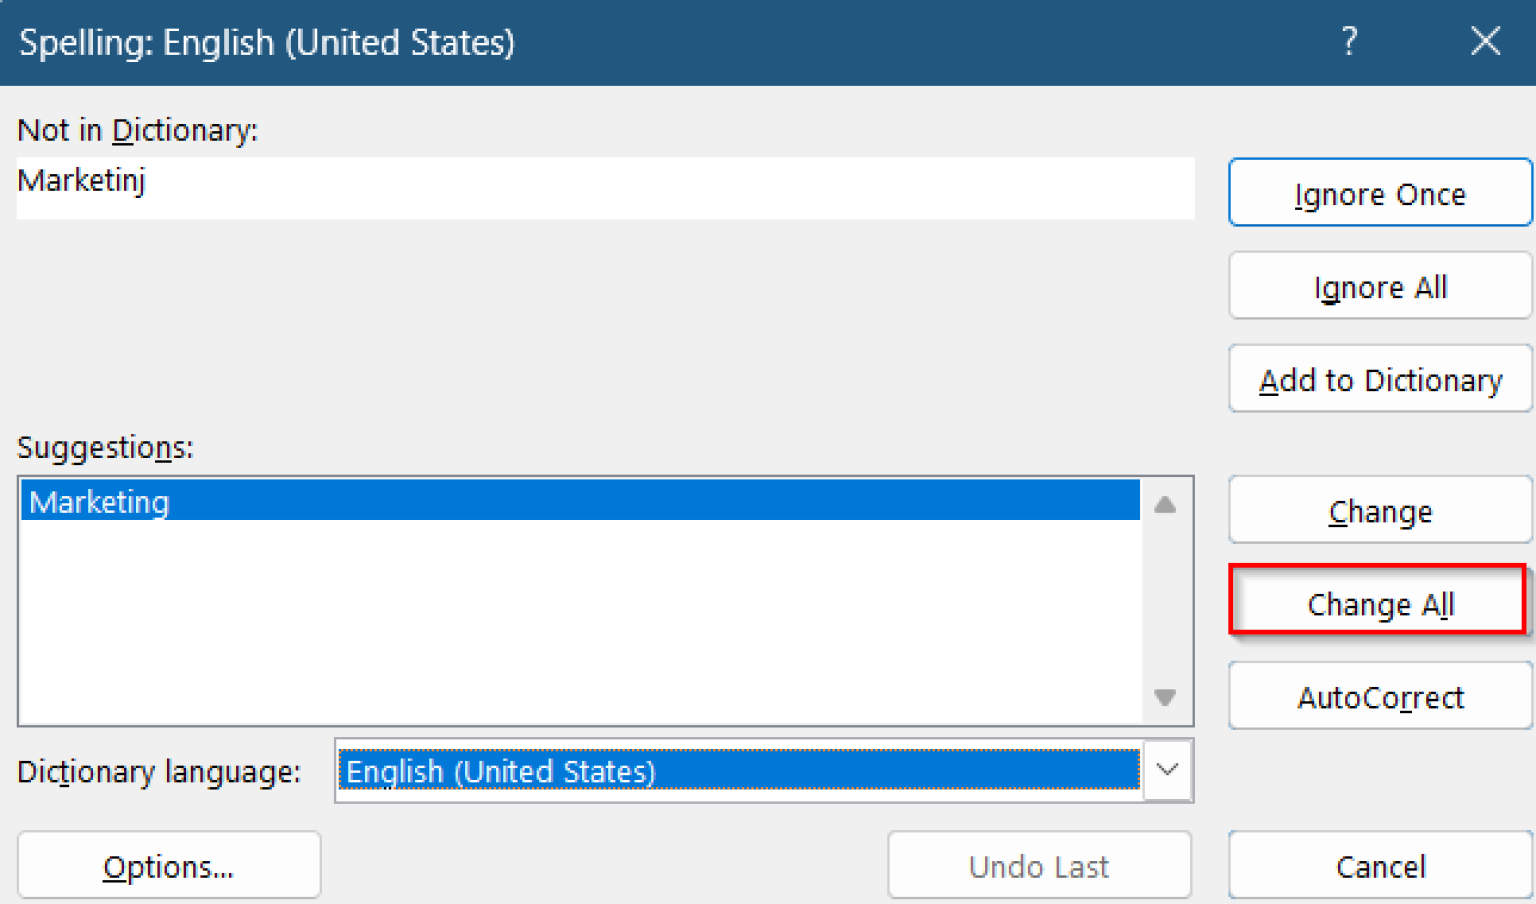Click the scroll up arrow in Suggestions
This screenshot has width=1536, height=904.
pos(1164,503)
